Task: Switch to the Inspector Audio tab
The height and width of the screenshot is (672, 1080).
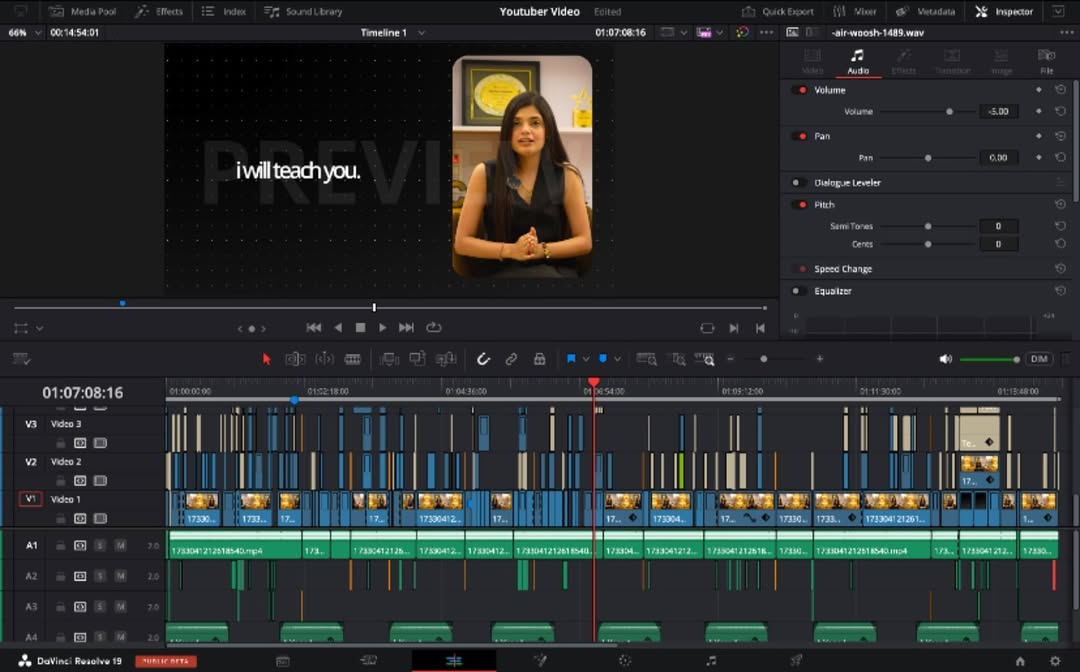Action: pyautogui.click(x=857, y=60)
